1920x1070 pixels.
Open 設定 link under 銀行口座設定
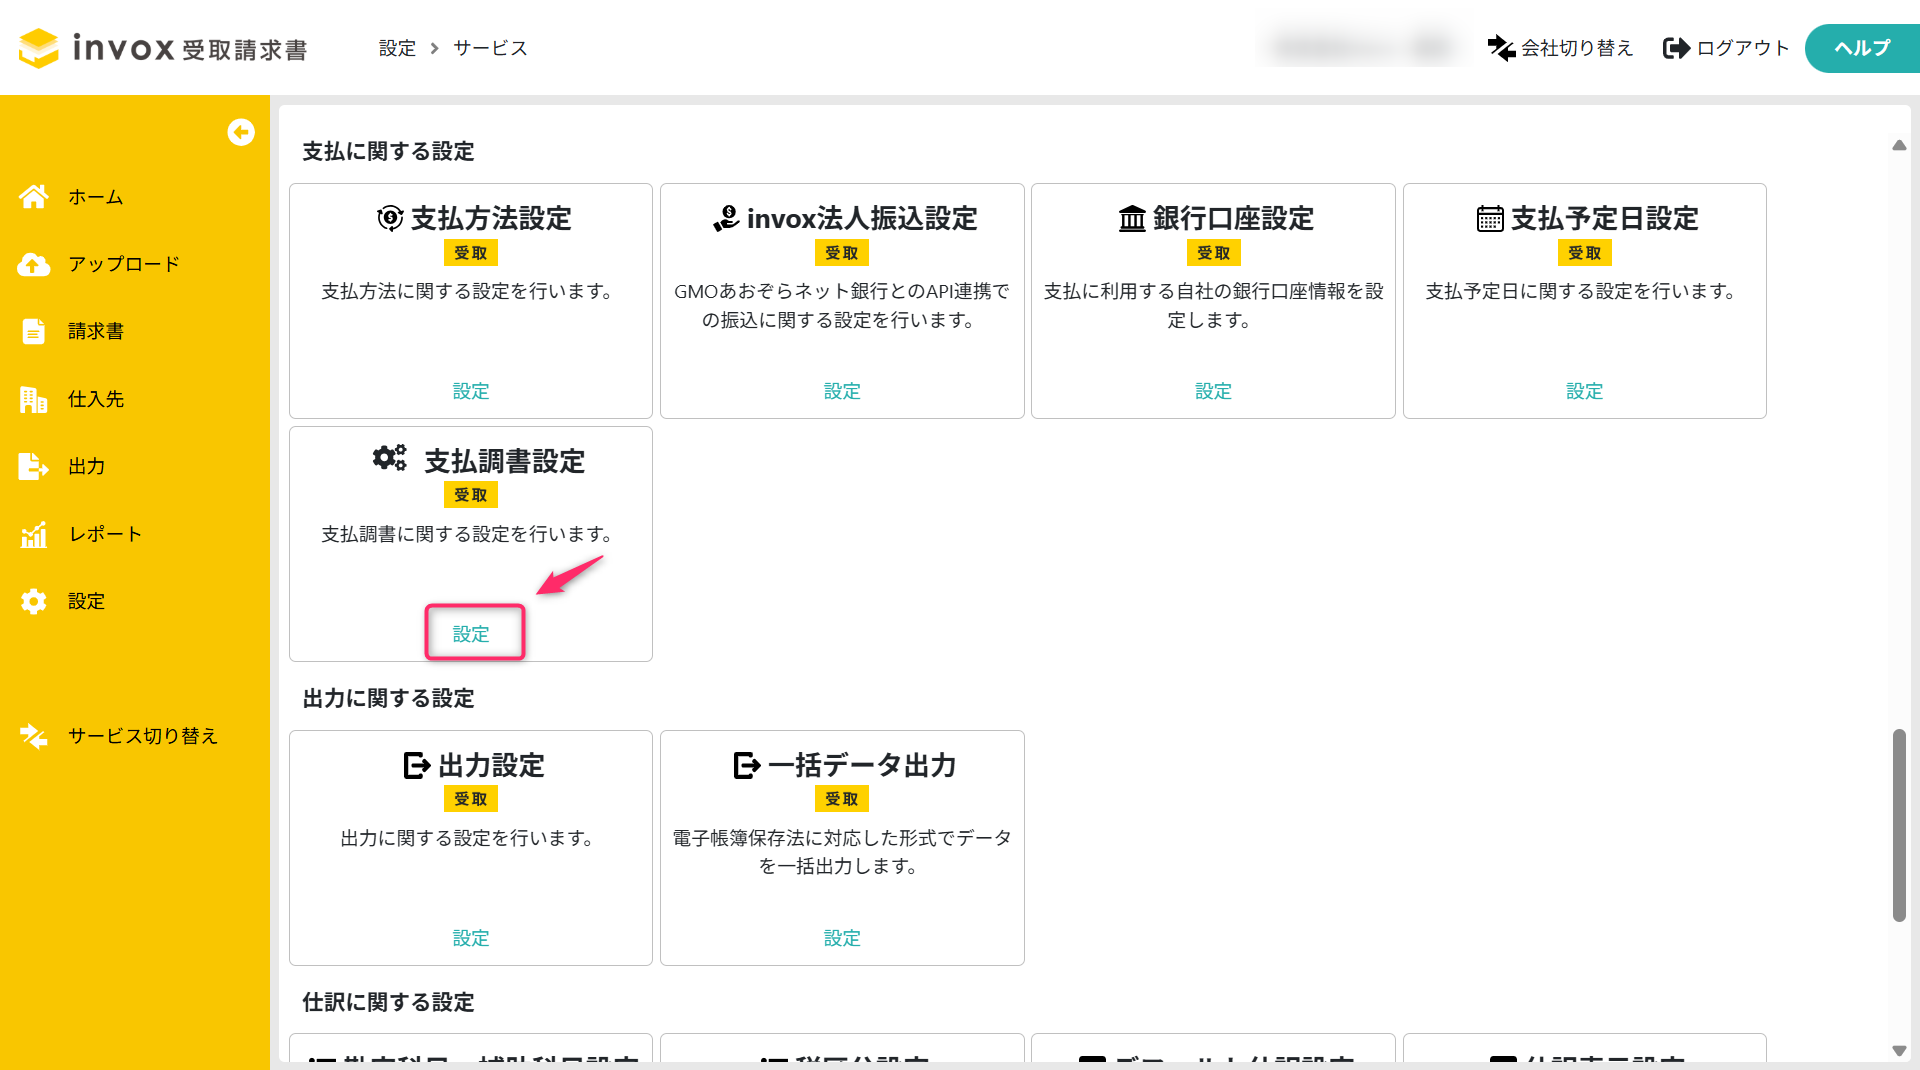pos(1213,391)
